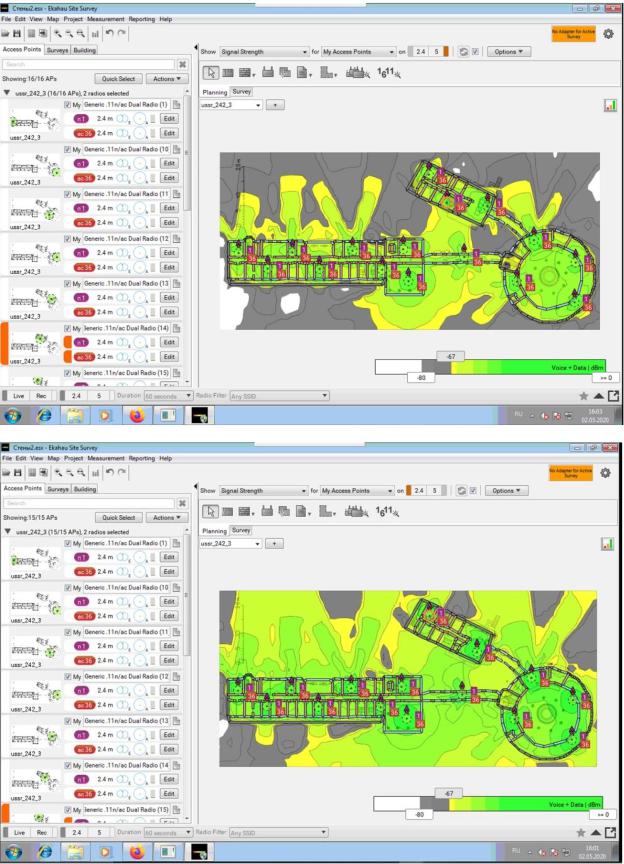Open the Project menu in bottom window
Viewport: 624px width, 864px height.
click(73, 458)
